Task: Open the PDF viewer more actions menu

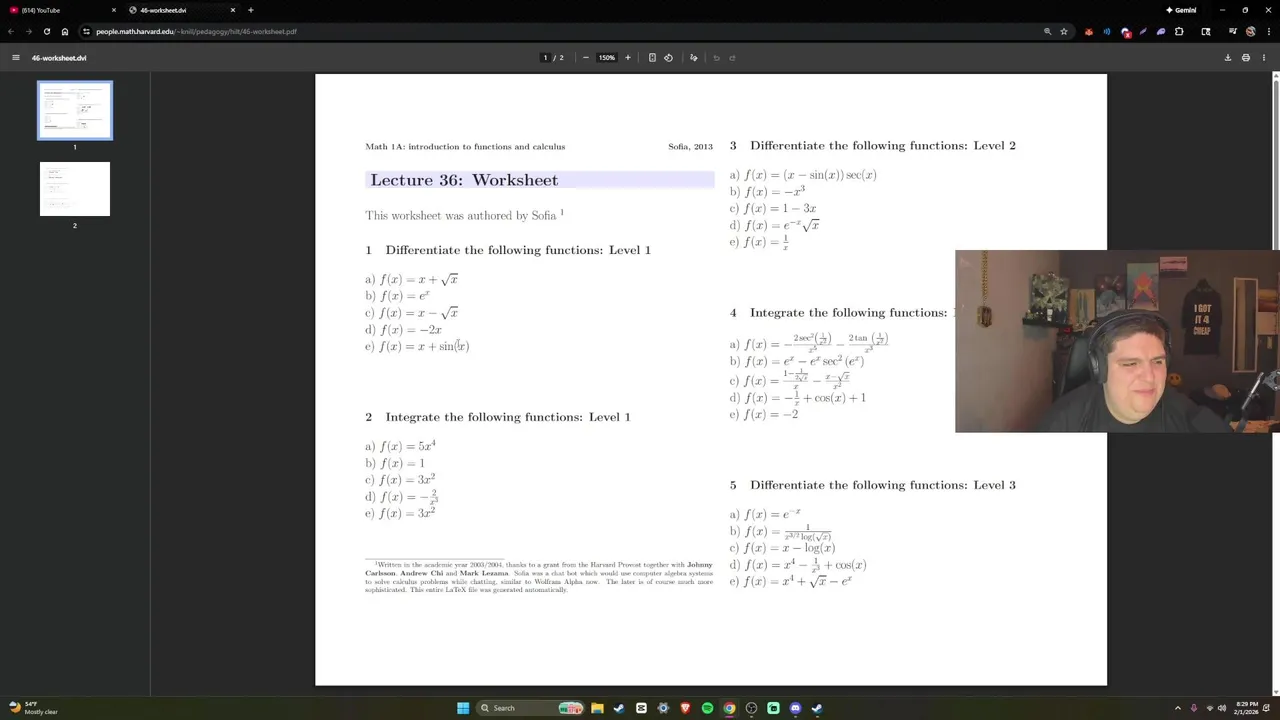Action: coord(1264,58)
